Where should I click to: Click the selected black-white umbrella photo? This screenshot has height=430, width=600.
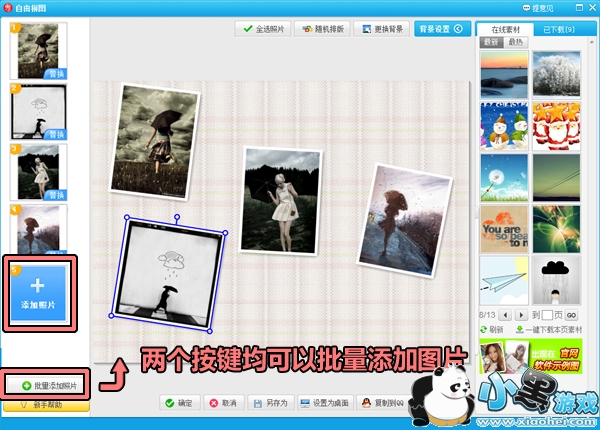168,274
